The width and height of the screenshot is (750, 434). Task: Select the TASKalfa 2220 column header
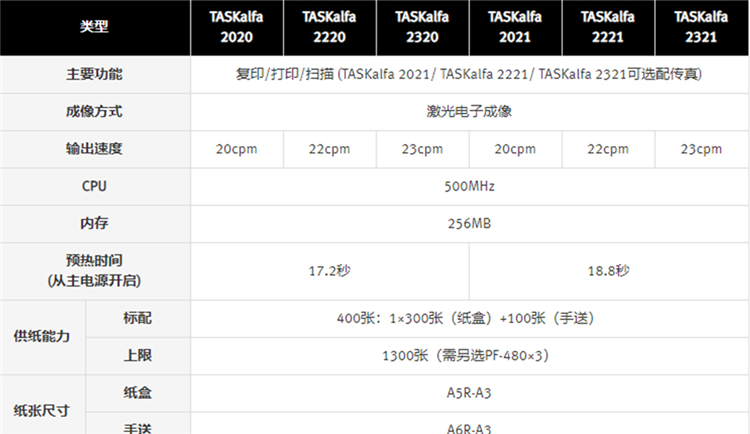[329, 27]
